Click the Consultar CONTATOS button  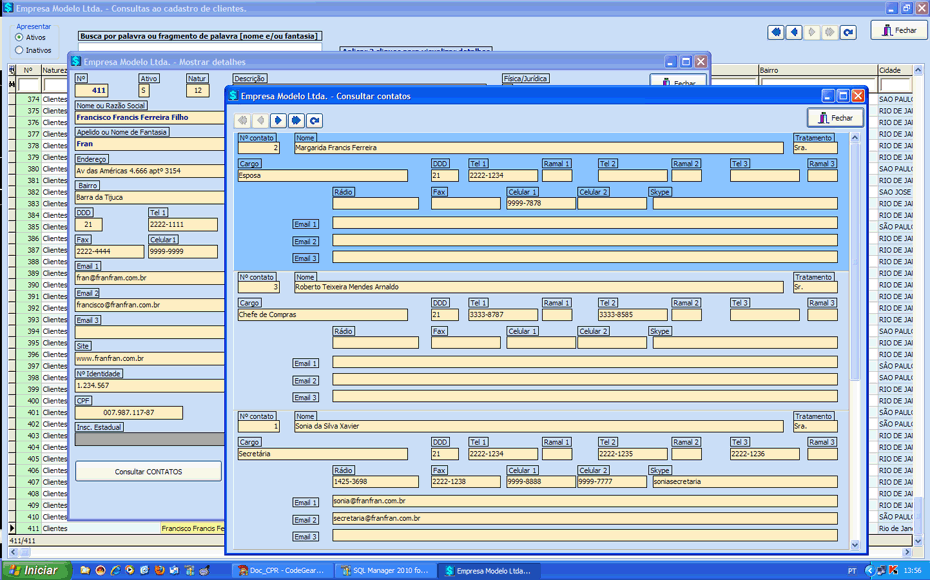tap(148, 471)
